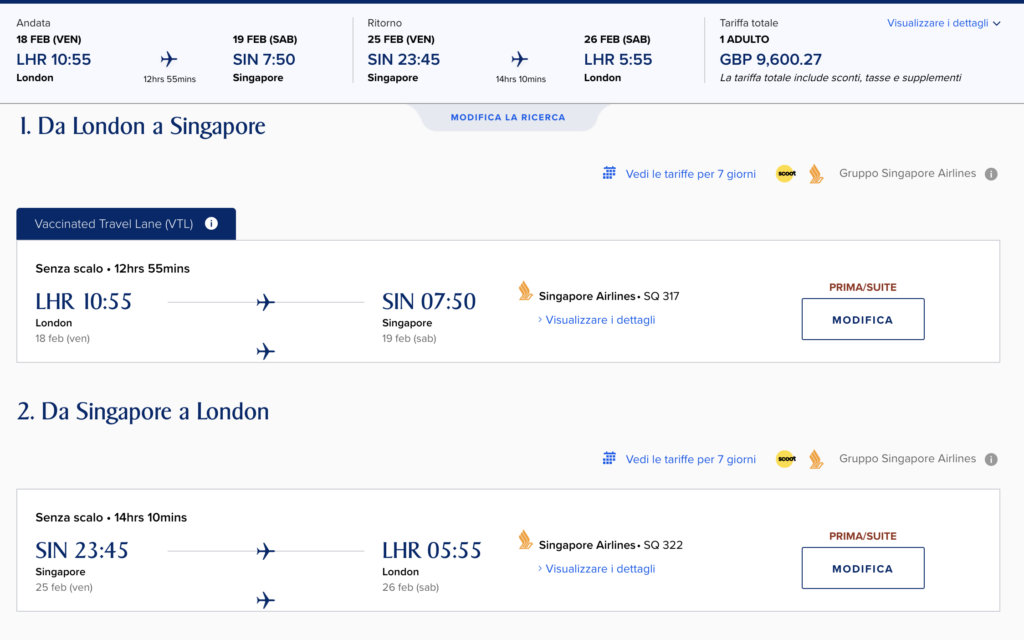Click the Scoot logo in outbound section
Image resolution: width=1024 pixels, height=640 pixels.
coord(786,174)
